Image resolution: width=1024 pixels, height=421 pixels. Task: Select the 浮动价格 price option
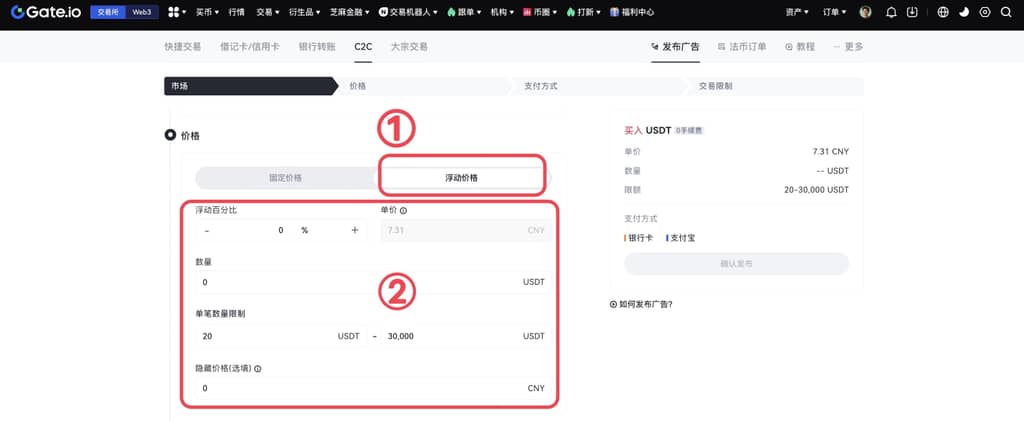[x=461, y=178]
